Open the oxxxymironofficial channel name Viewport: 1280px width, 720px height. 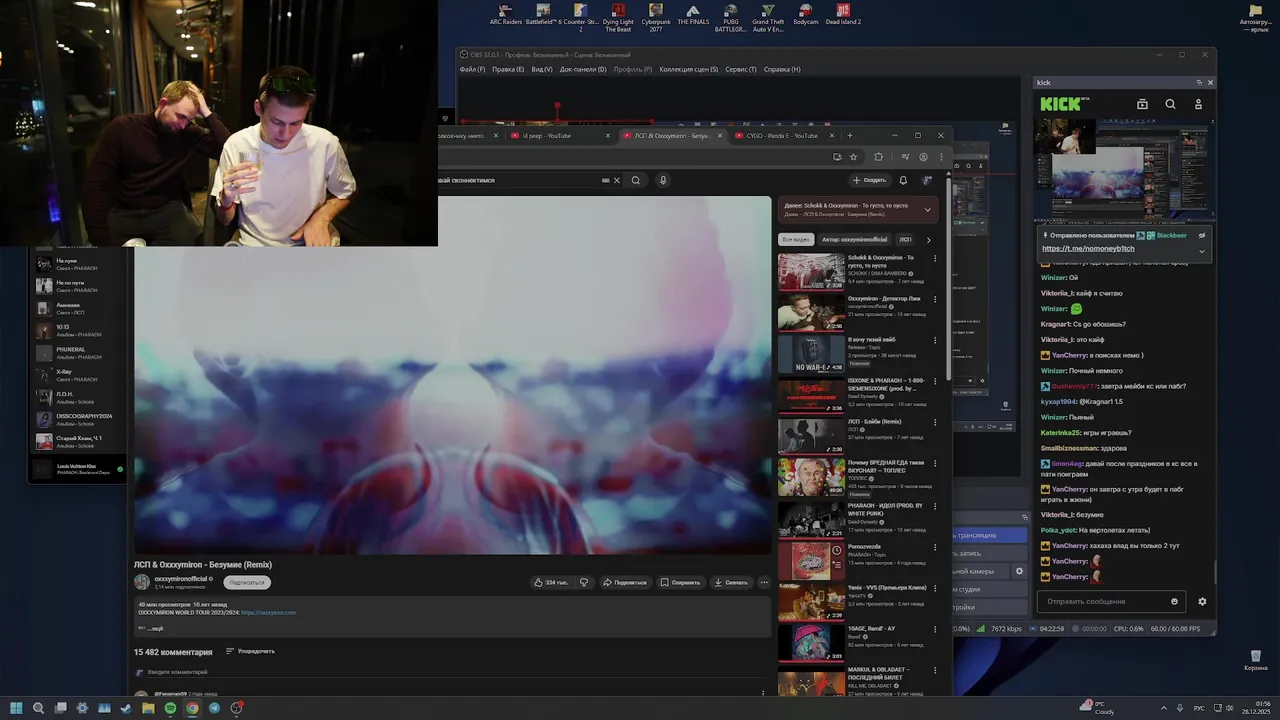(183, 579)
